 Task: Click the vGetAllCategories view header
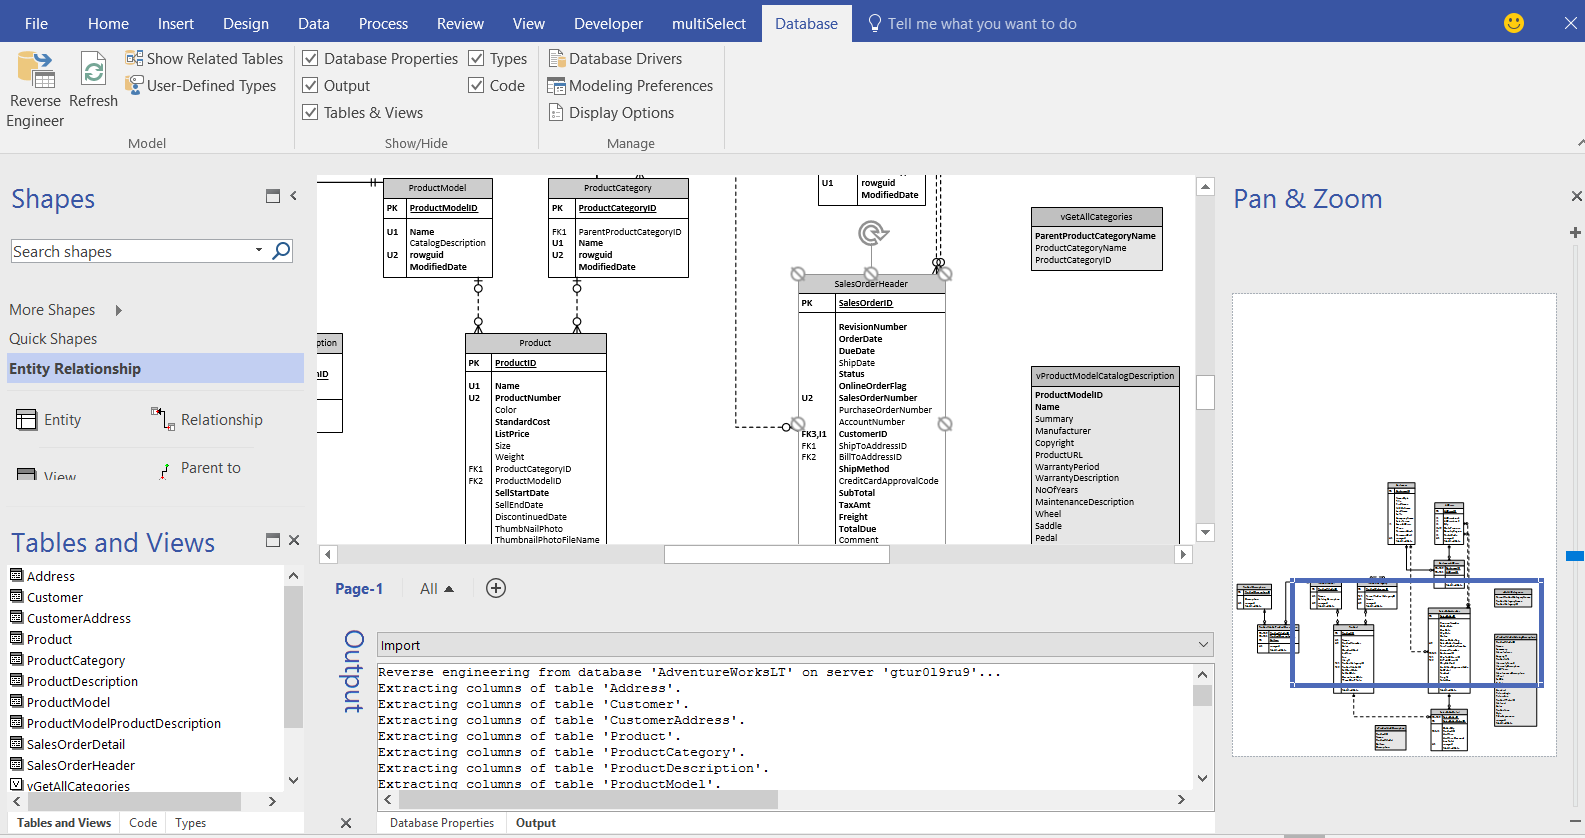click(x=1097, y=217)
